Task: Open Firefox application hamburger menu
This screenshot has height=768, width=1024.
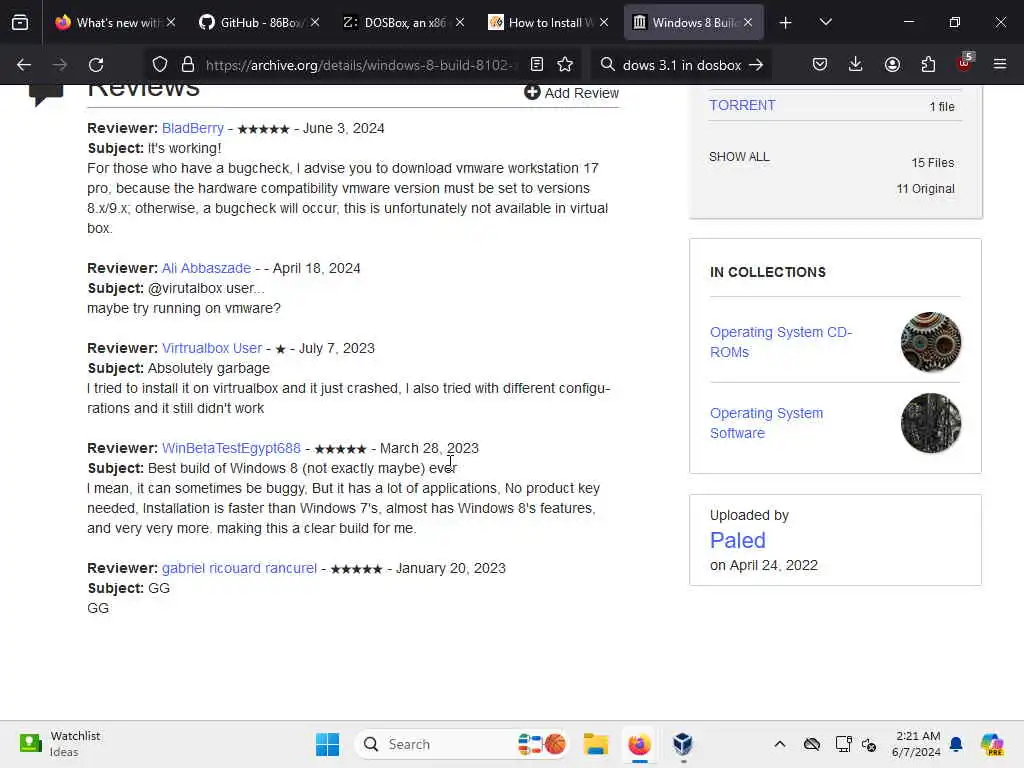Action: click(1000, 64)
